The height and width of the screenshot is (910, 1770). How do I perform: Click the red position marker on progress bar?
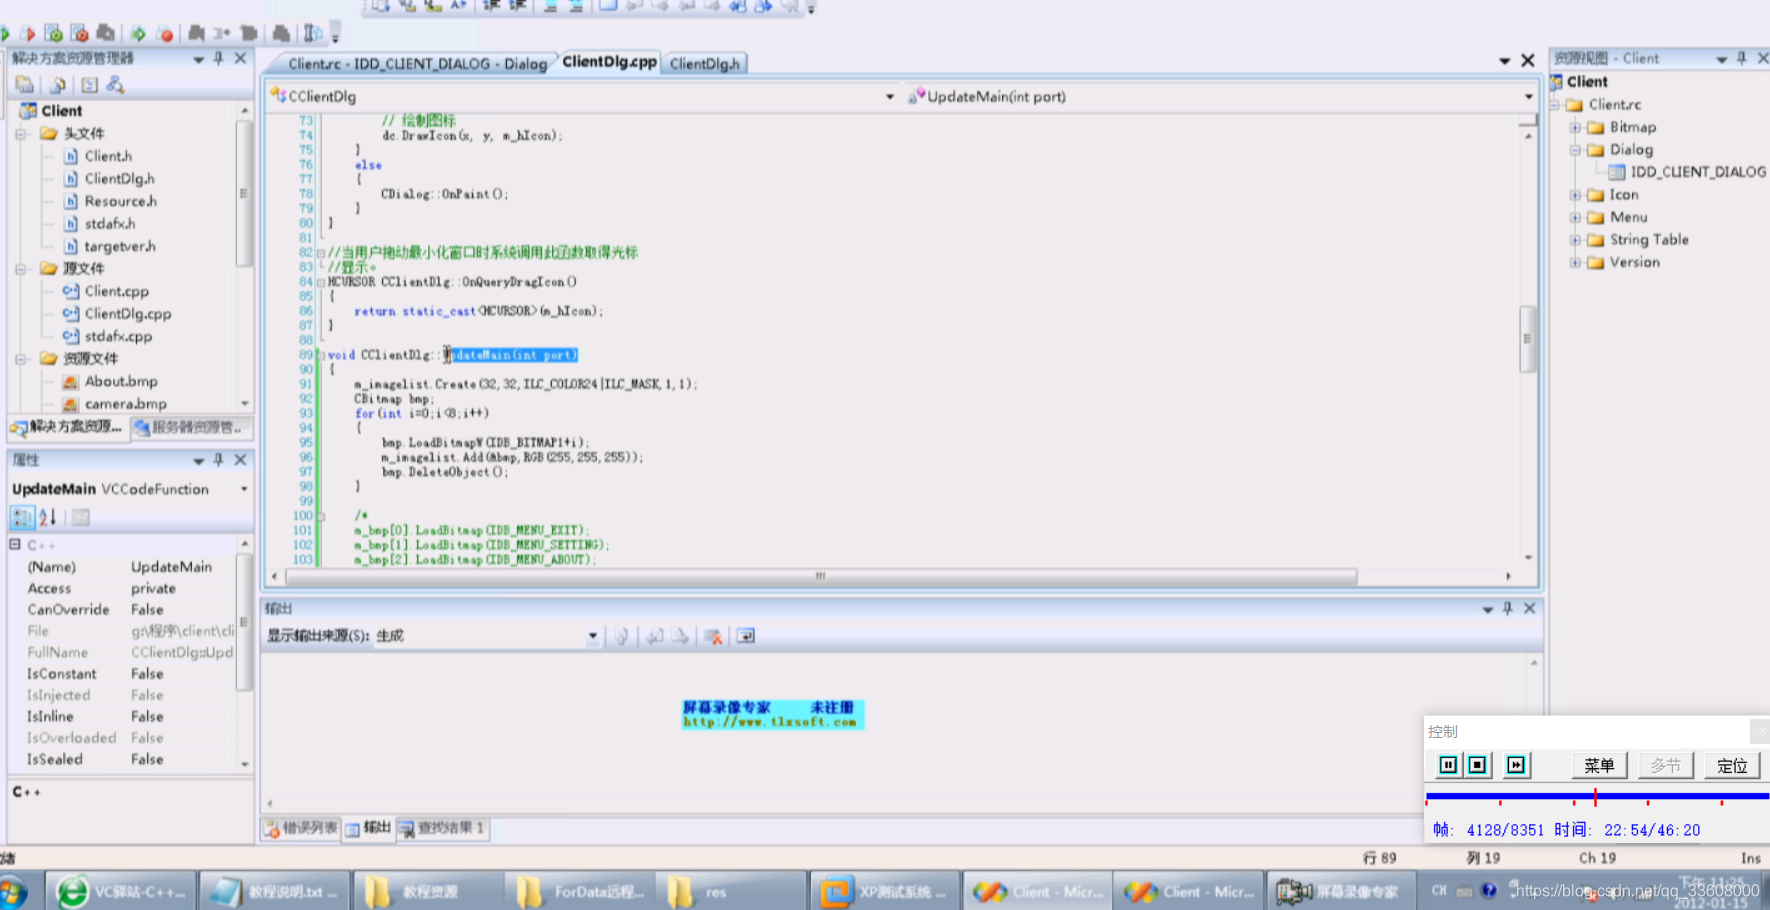pyautogui.click(x=1595, y=797)
